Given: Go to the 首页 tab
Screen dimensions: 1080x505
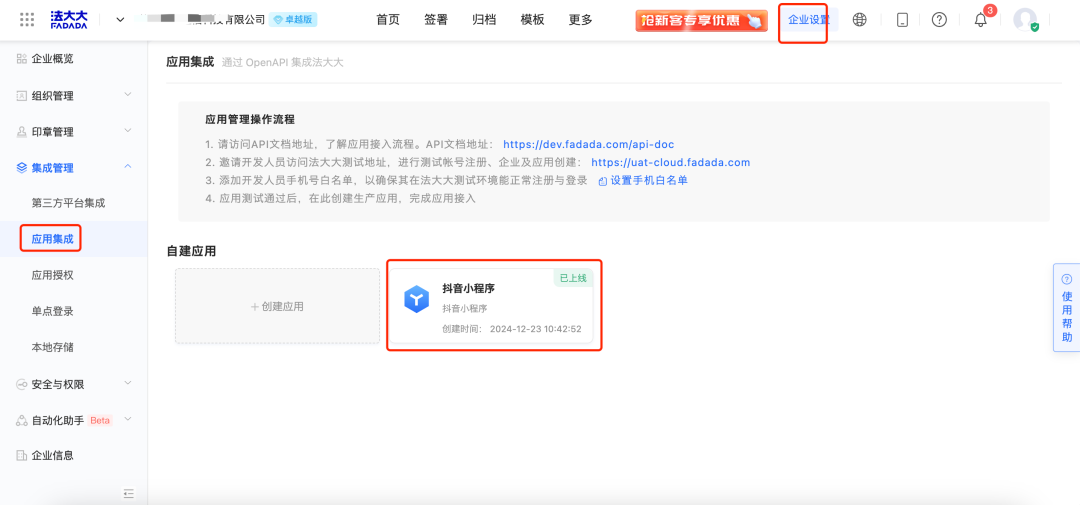Looking at the screenshot, I should 388,20.
